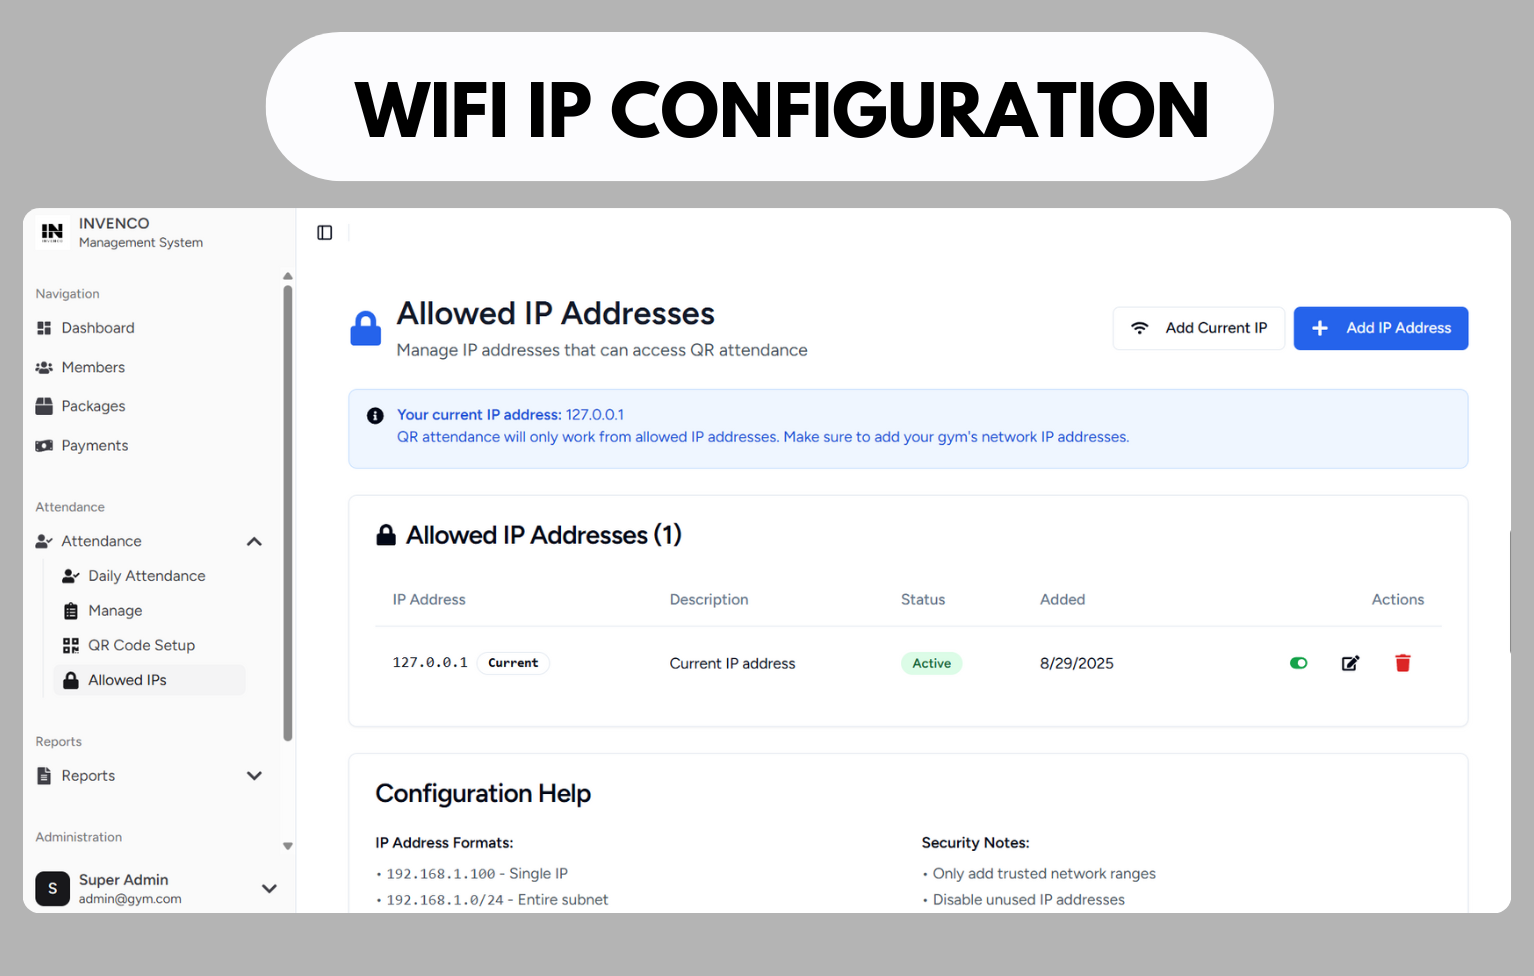Image resolution: width=1534 pixels, height=976 pixels.
Task: Click the info icon in the blue banner
Action: pyautogui.click(x=375, y=416)
